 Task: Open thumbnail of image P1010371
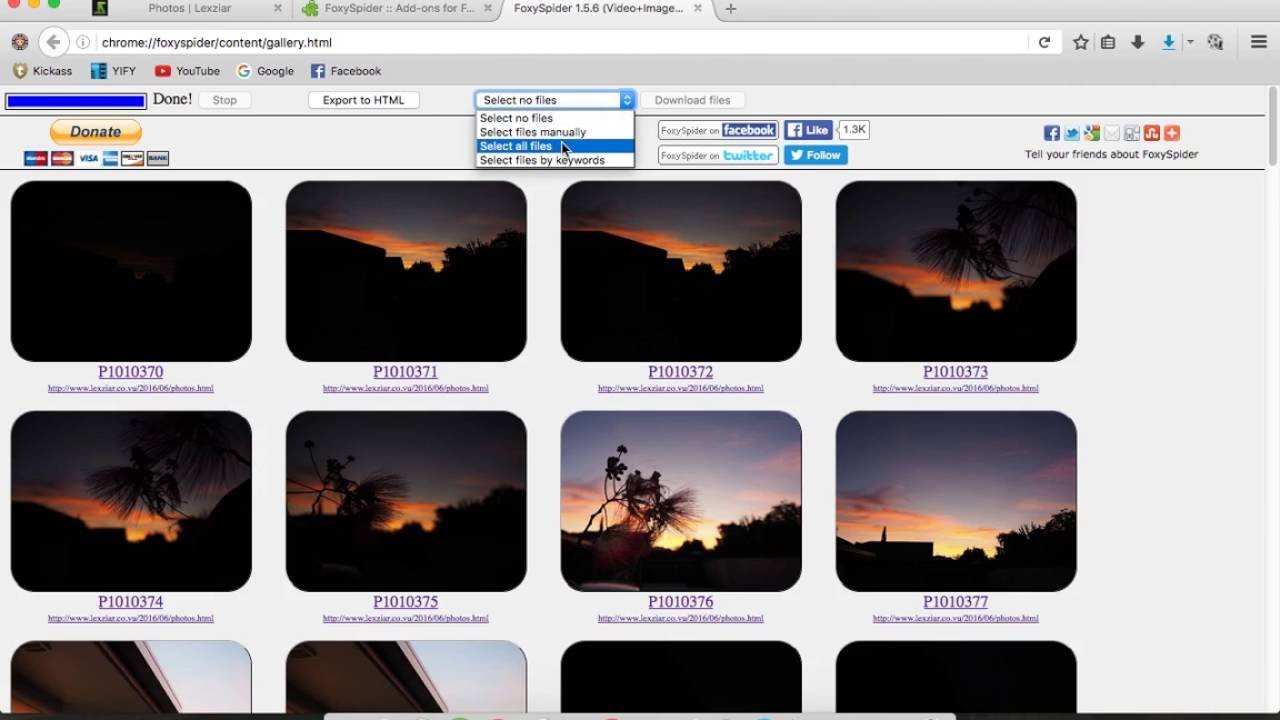click(406, 271)
